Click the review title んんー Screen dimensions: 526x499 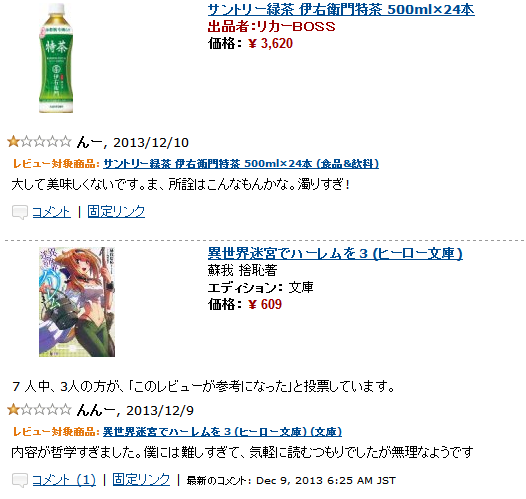(x=96, y=410)
